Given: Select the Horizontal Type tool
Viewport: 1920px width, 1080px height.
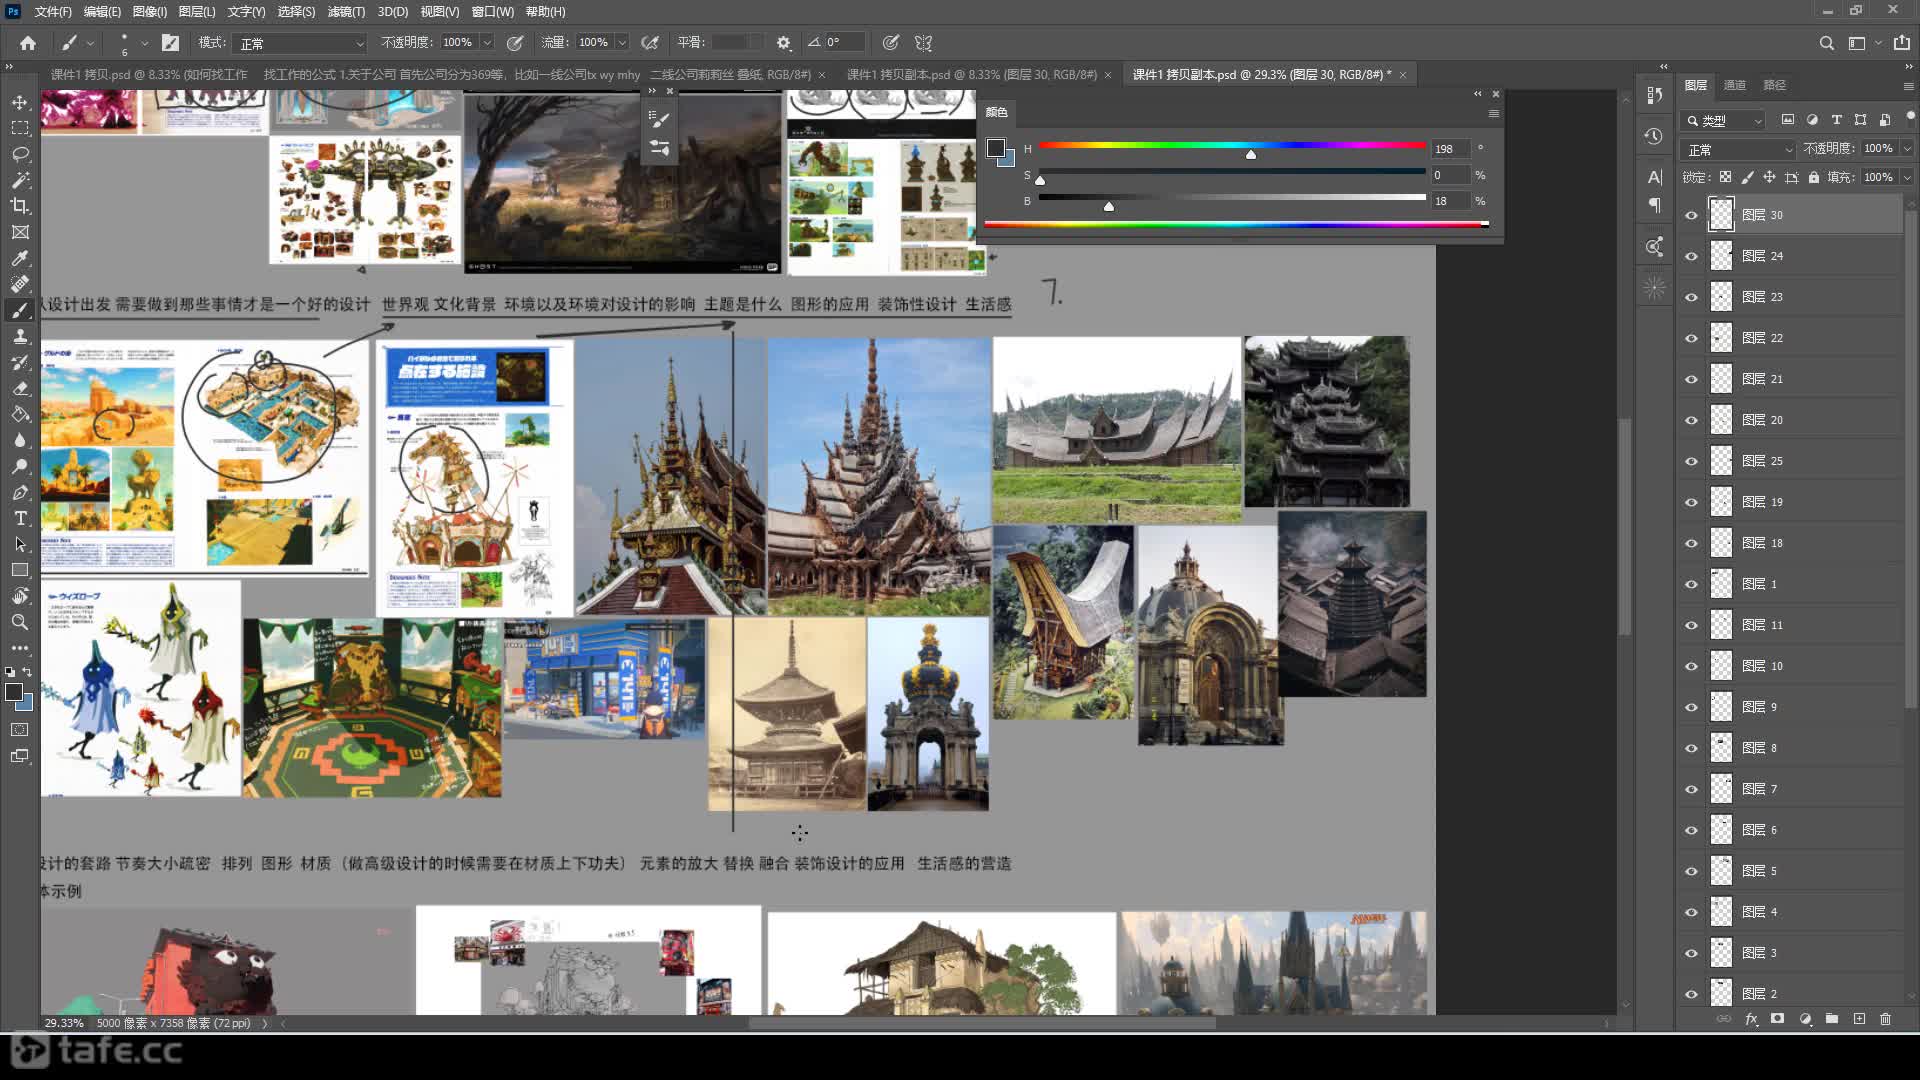Looking at the screenshot, I should click(x=20, y=518).
